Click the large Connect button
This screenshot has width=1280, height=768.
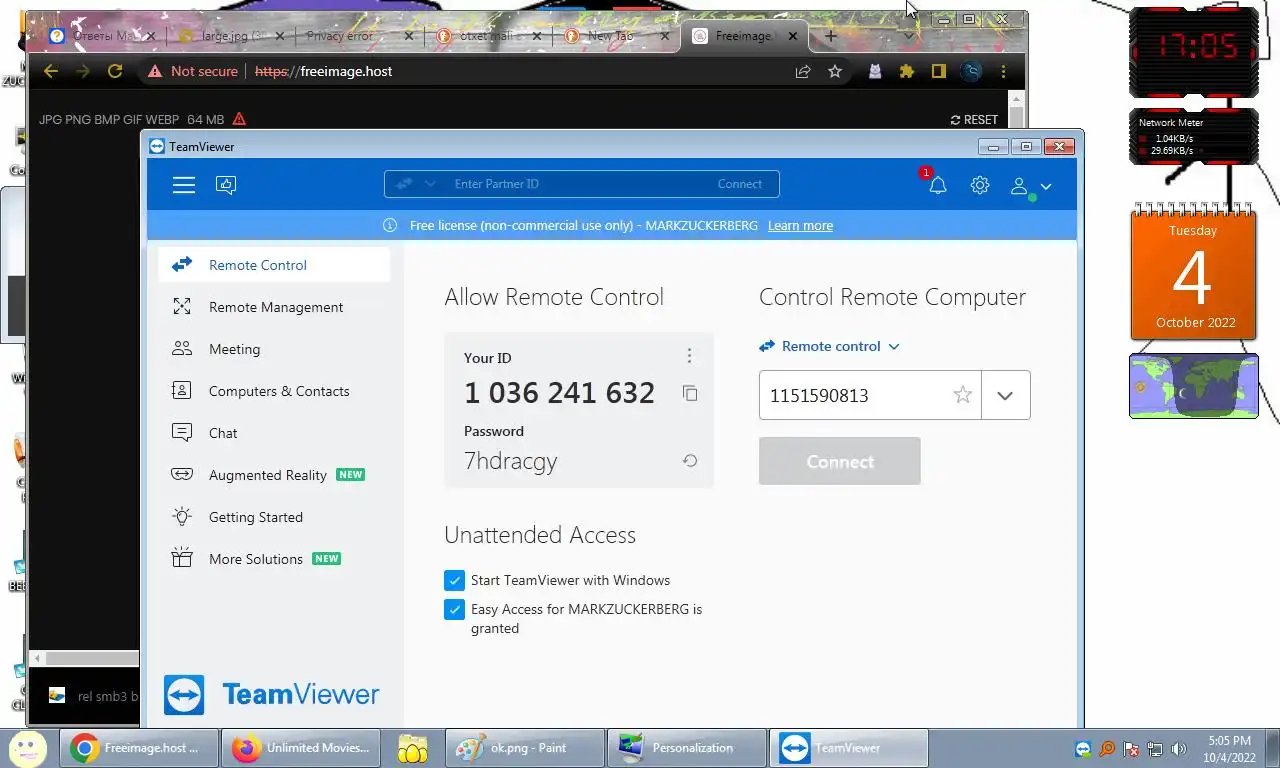pos(839,461)
